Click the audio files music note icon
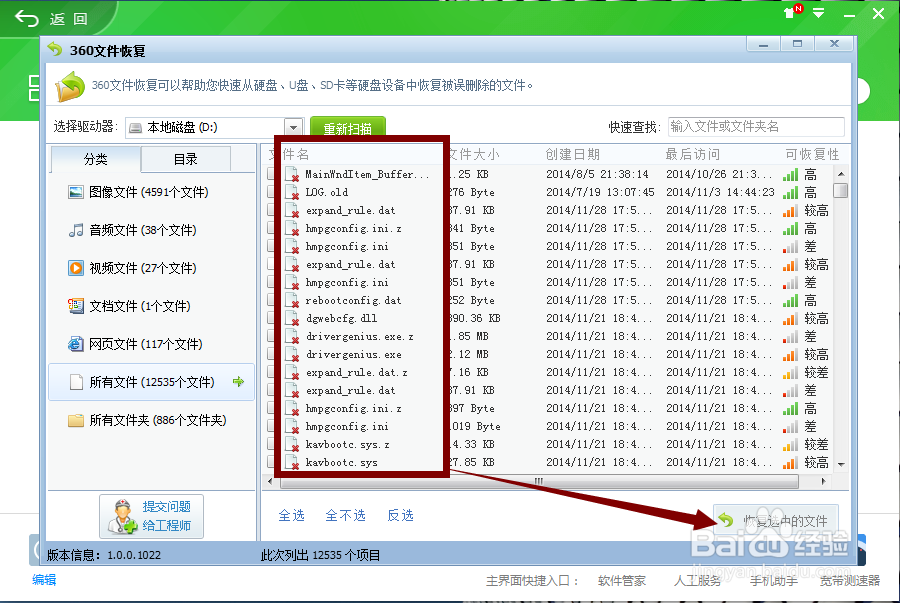900x603 pixels. point(76,231)
